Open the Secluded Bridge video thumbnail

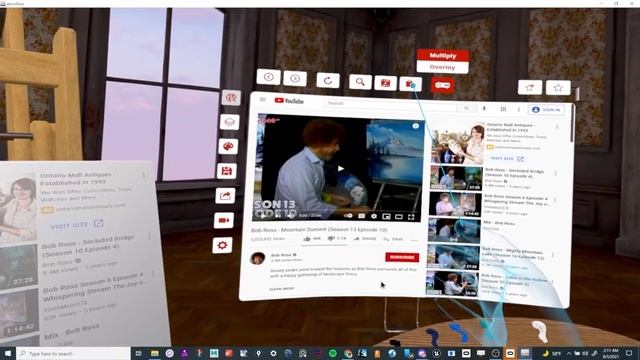(x=456, y=178)
